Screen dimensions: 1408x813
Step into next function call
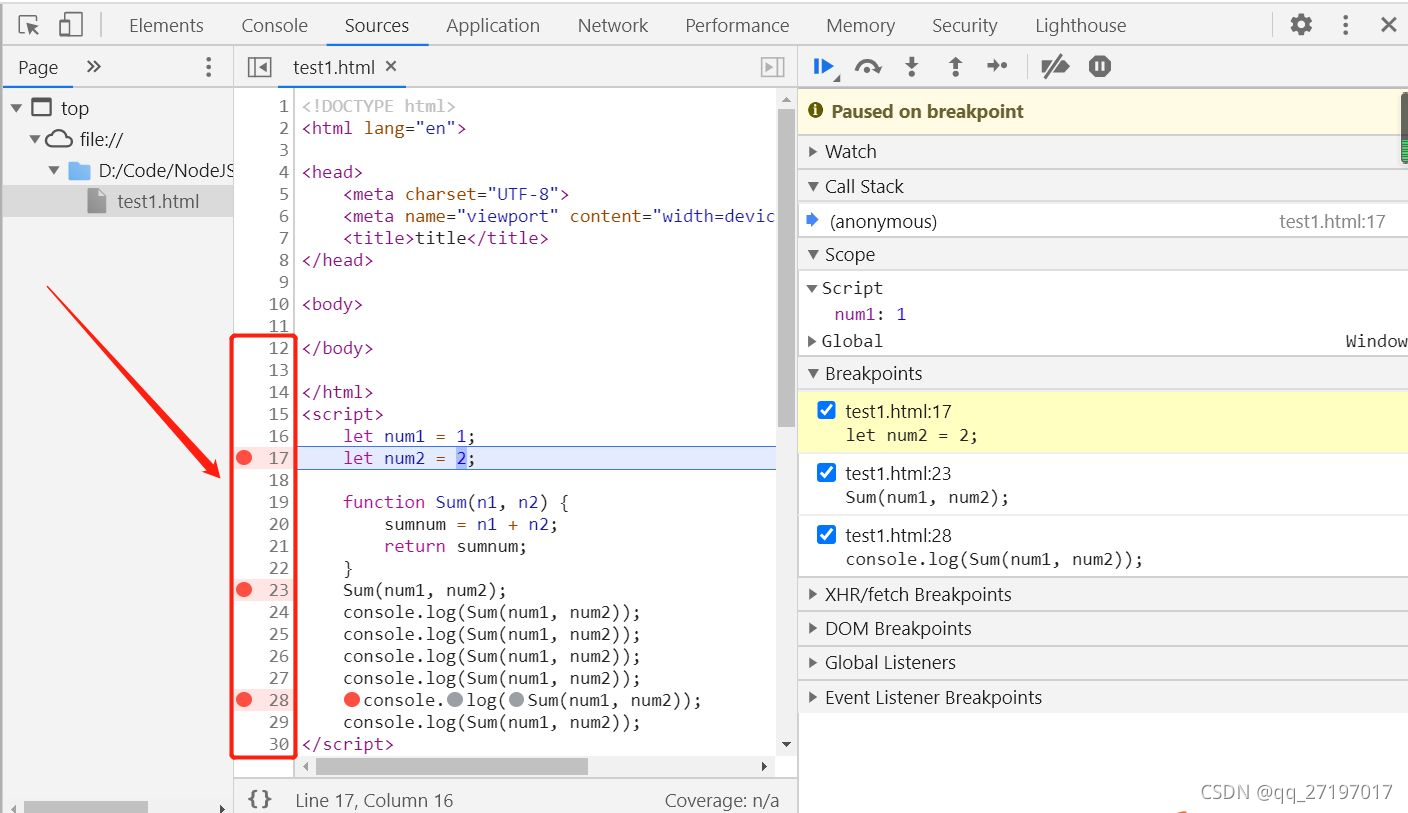click(911, 67)
